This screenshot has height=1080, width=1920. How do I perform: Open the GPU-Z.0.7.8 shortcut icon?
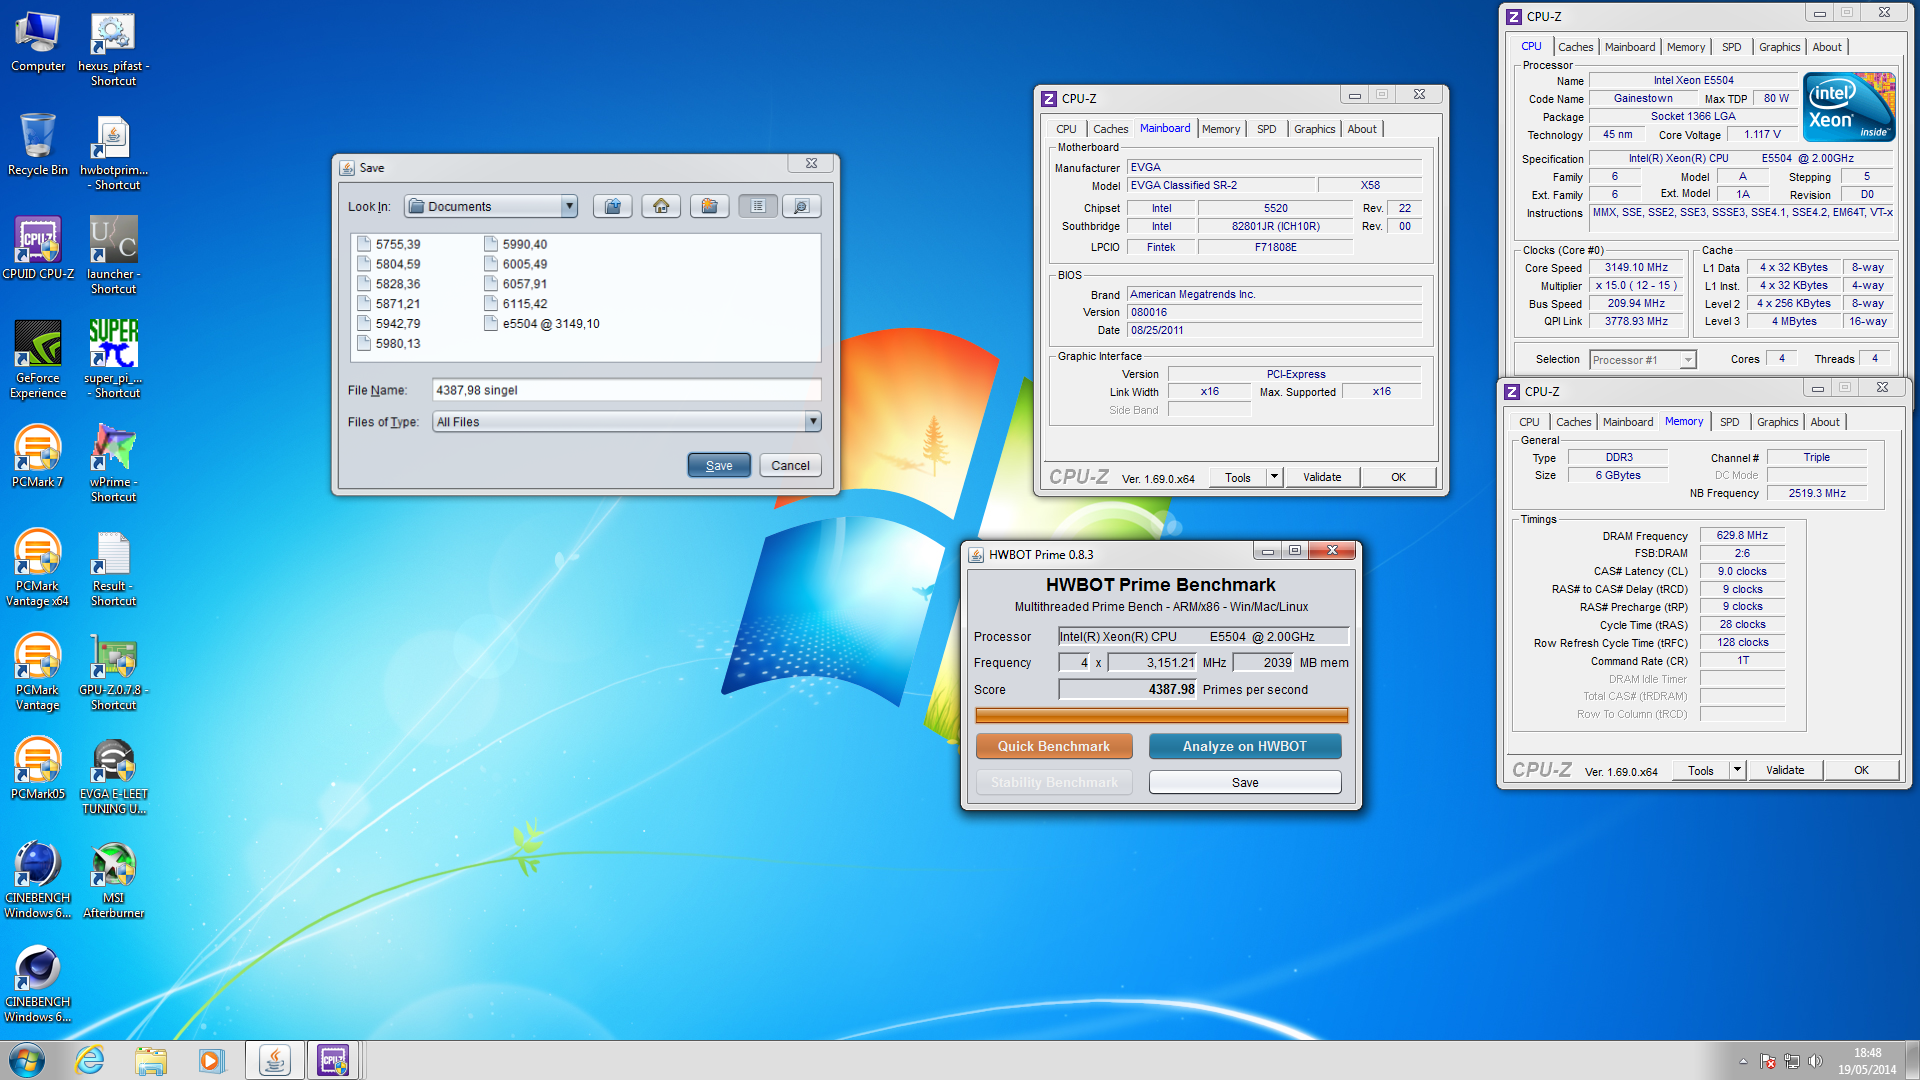(113, 672)
